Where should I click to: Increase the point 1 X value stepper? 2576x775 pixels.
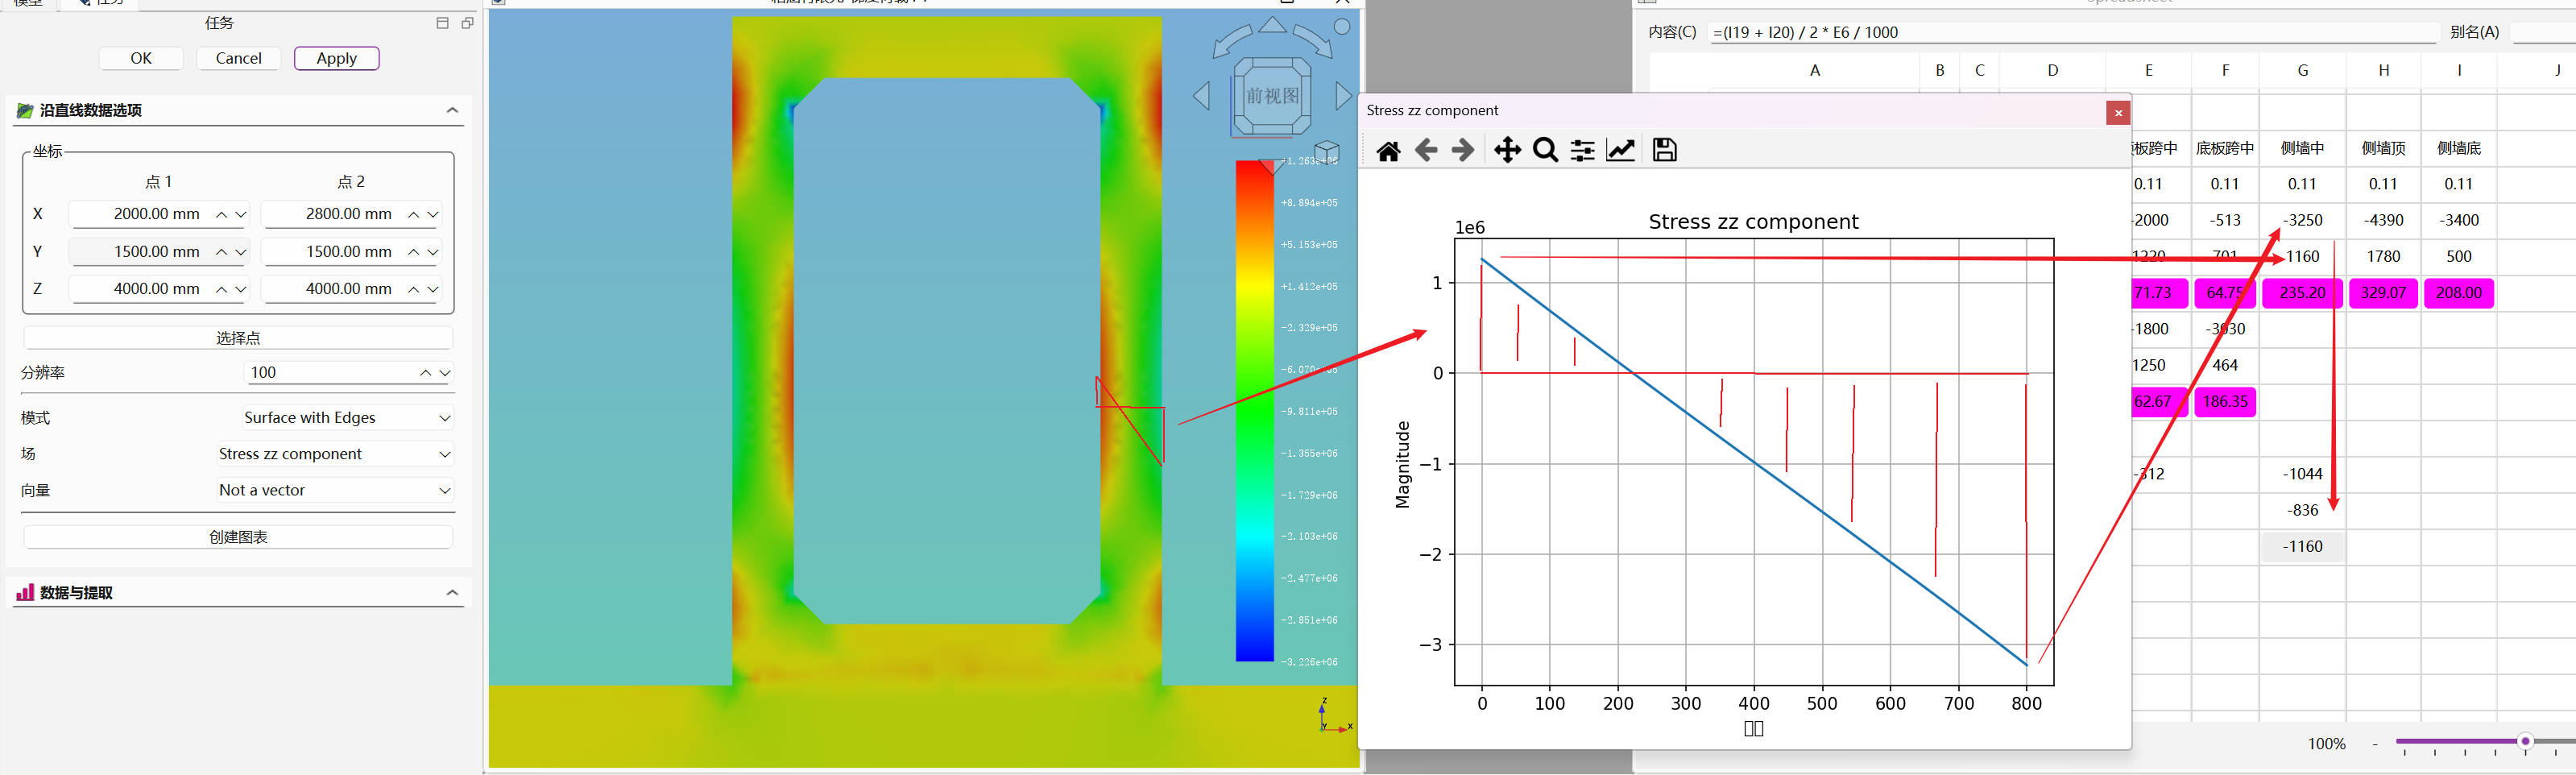click(x=221, y=214)
